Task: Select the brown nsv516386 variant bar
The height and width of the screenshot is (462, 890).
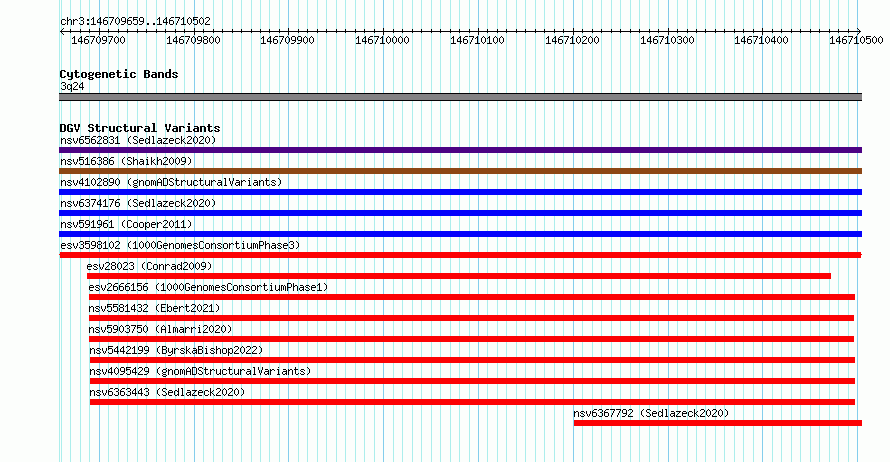Action: [x=460, y=171]
